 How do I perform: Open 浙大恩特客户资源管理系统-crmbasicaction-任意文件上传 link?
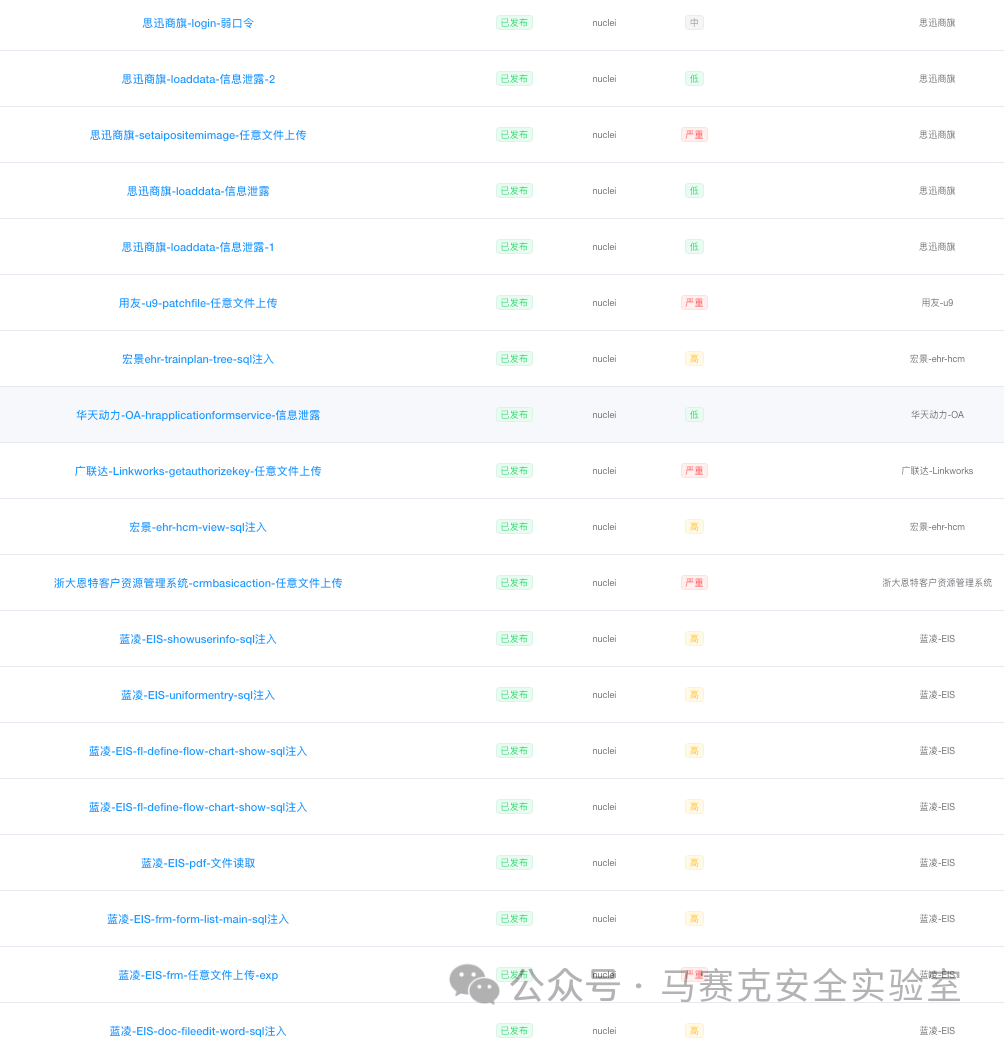198,583
